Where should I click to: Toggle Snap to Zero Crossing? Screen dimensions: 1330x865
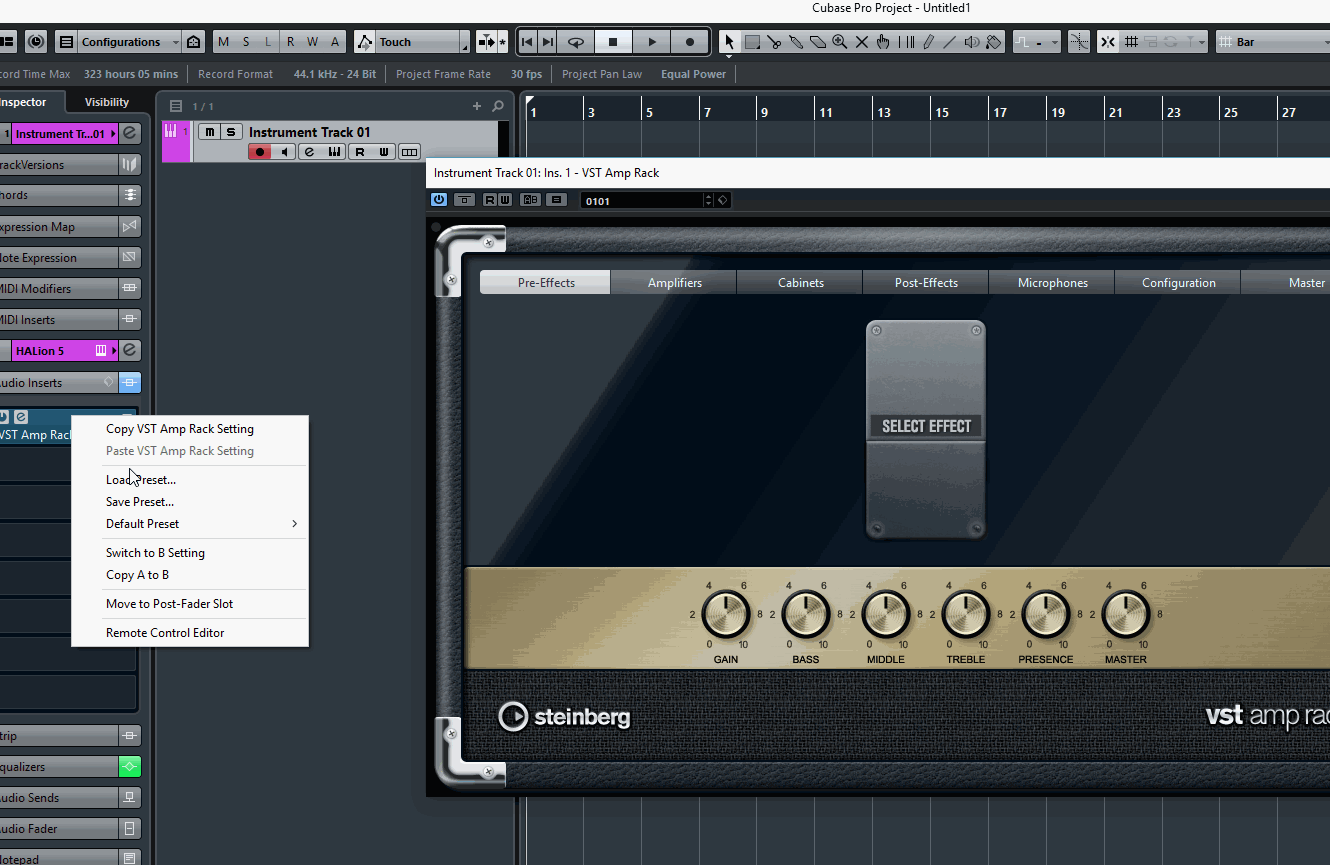coord(1079,42)
